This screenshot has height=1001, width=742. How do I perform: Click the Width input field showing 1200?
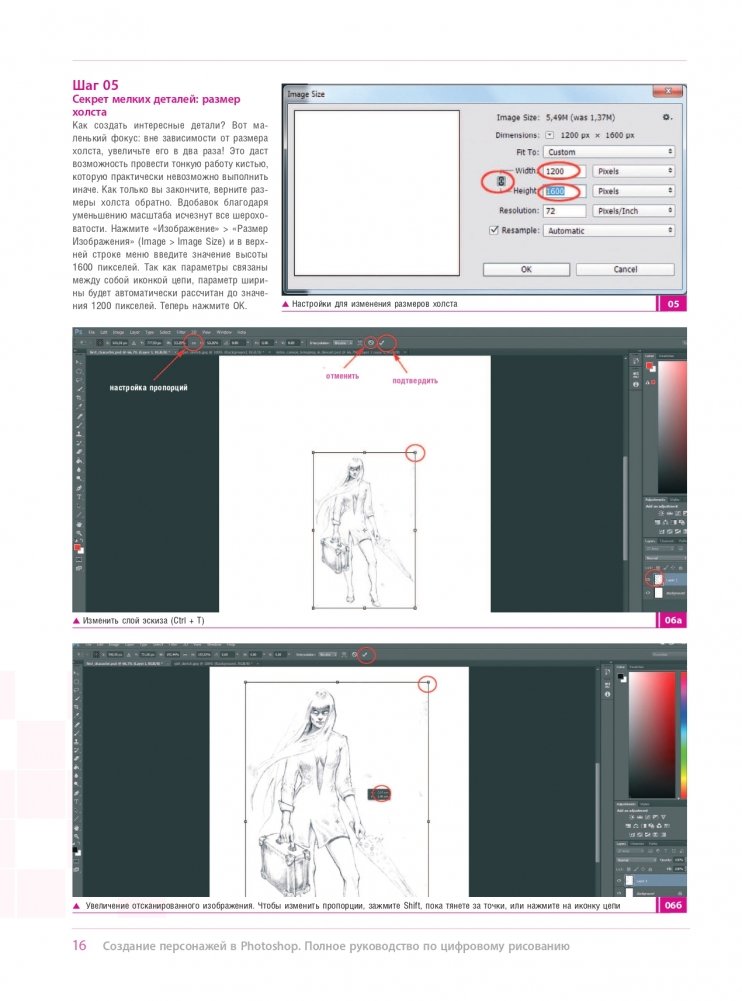tap(563, 171)
